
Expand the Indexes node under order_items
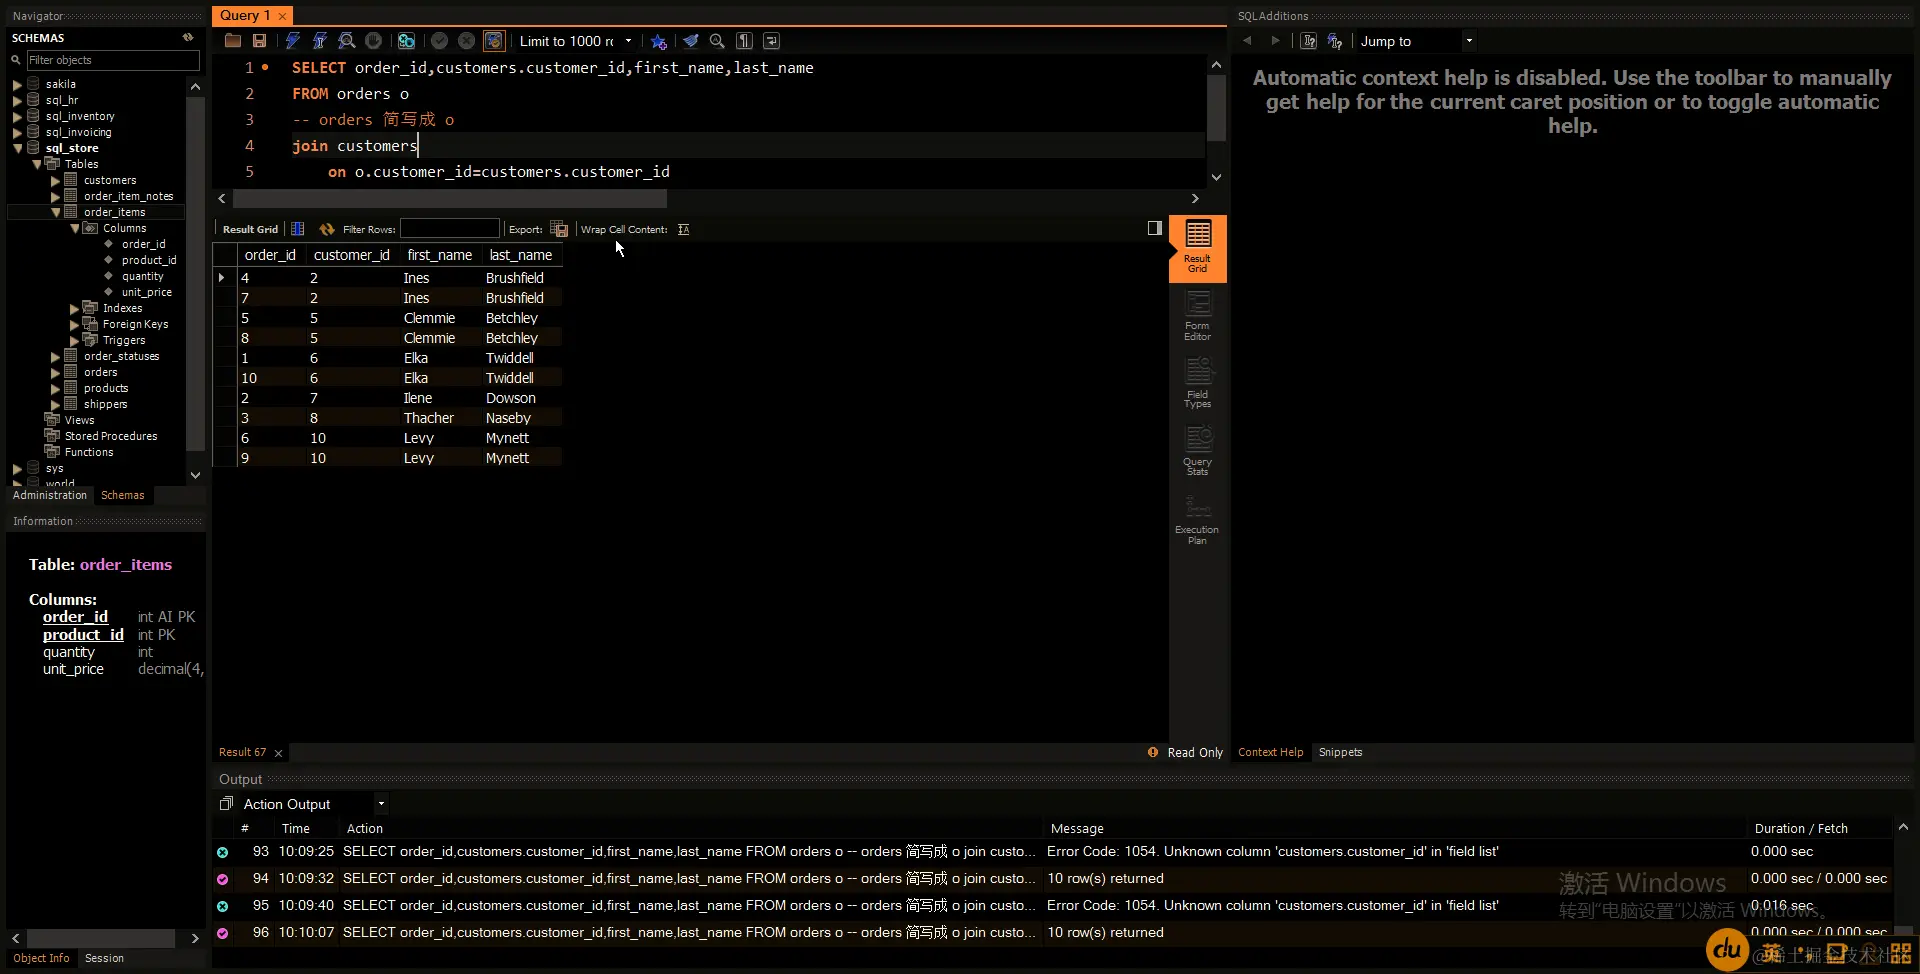tap(74, 308)
